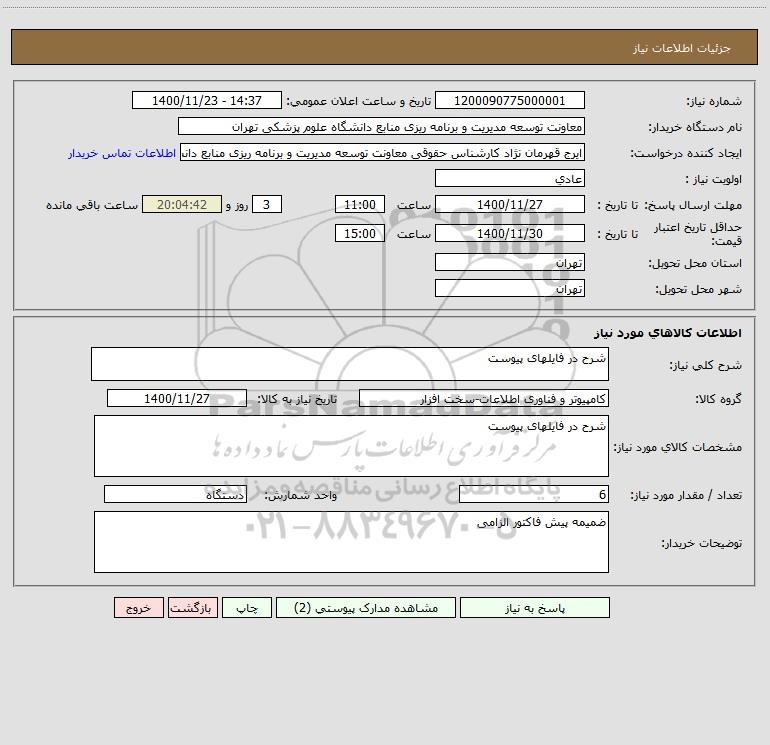Click the حداقل تاریخ اعتبار قیمت label

click(x=698, y=234)
